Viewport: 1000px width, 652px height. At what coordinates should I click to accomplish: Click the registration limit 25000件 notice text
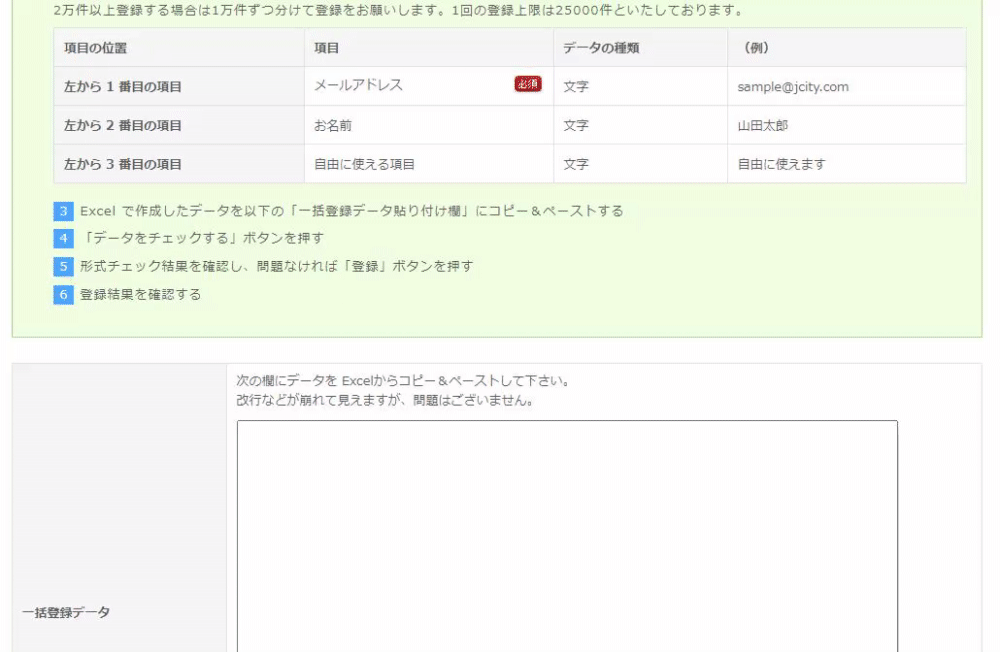click(x=399, y=10)
